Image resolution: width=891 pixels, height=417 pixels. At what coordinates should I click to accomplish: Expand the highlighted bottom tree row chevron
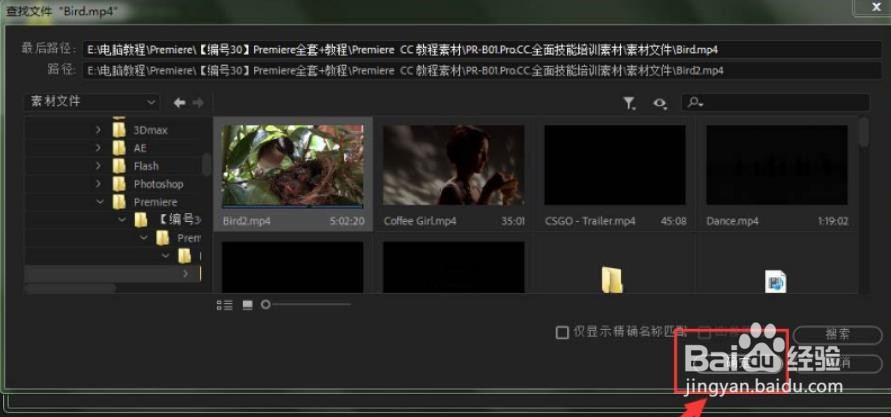tap(186, 274)
